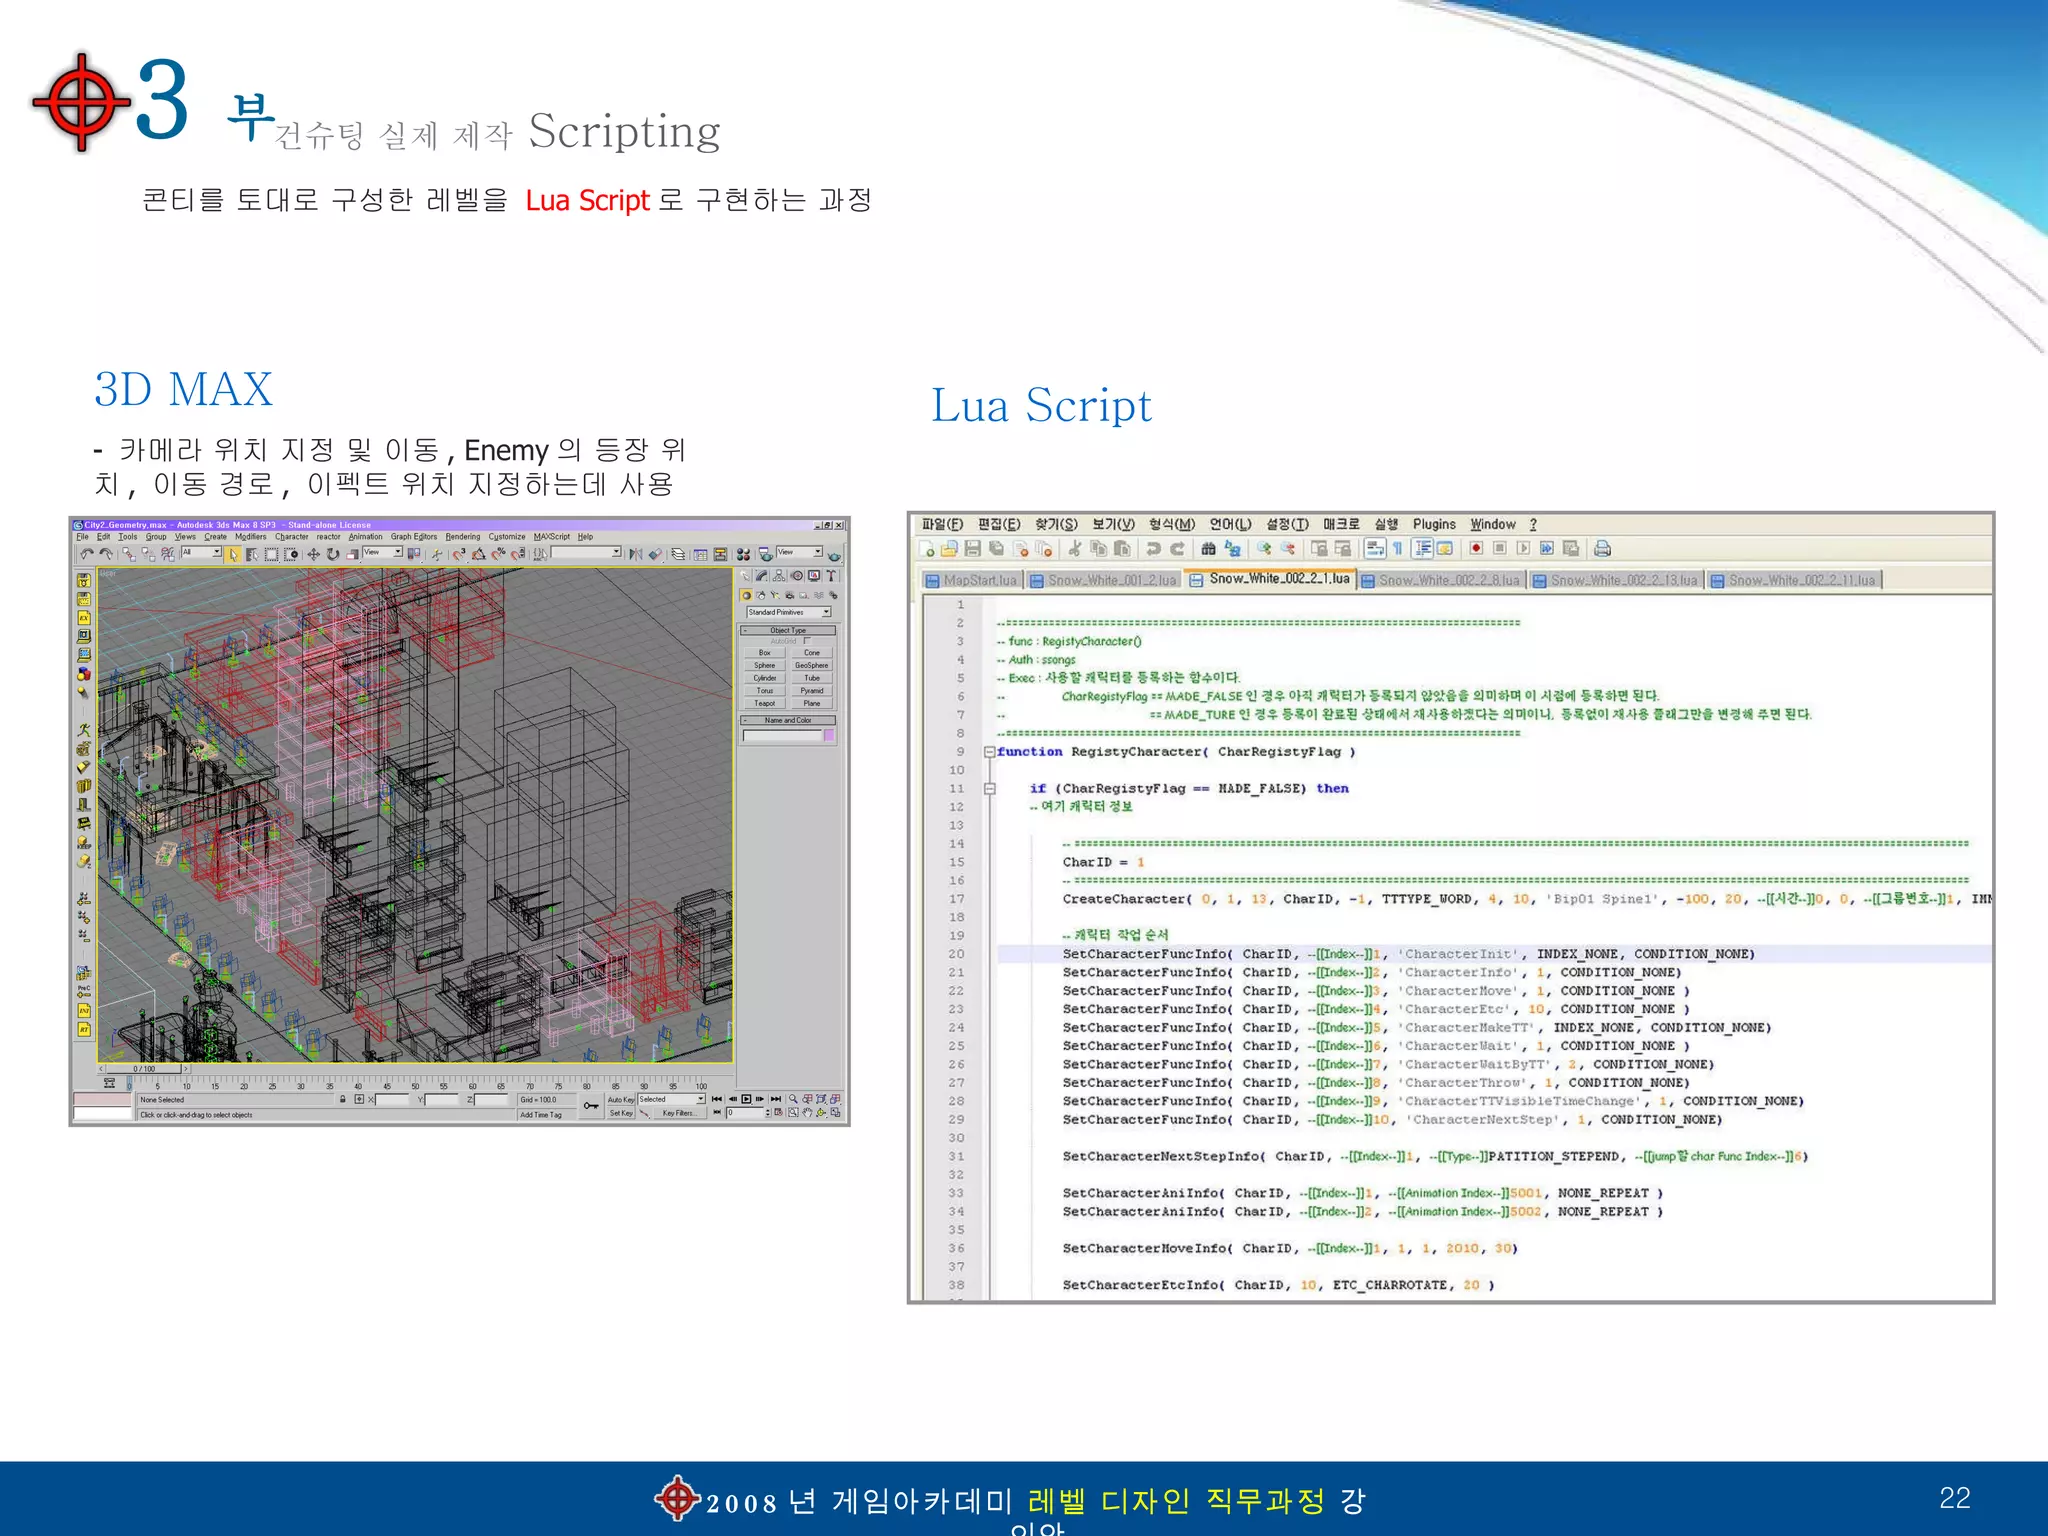Viewport: 2048px width, 1536px height.
Task: Click the Teapot primitive button
Action: pyautogui.click(x=764, y=703)
